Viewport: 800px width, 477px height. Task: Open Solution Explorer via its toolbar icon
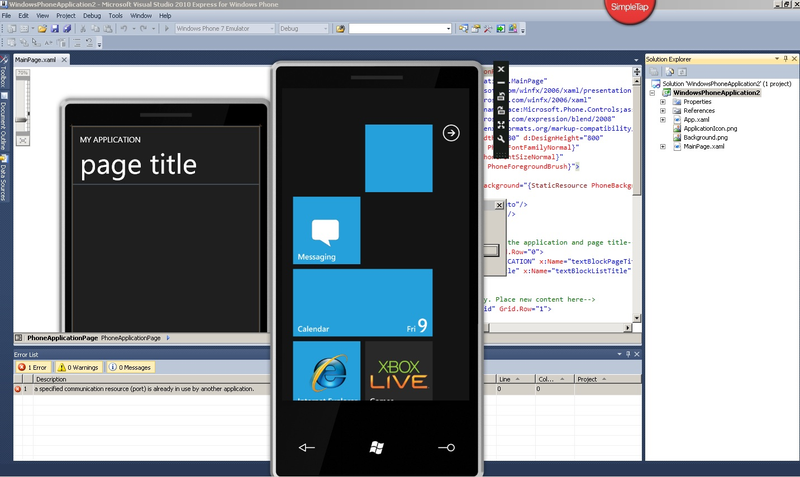coord(463,29)
